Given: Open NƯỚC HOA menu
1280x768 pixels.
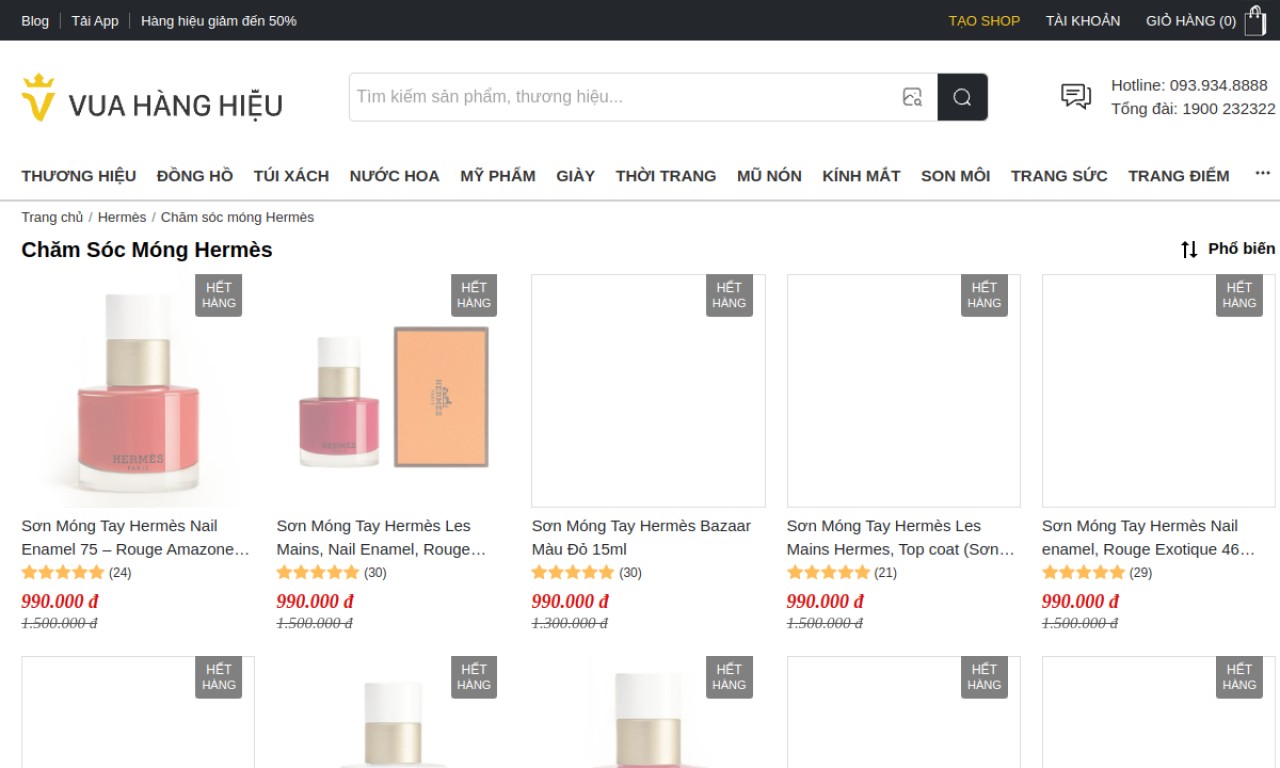Looking at the screenshot, I should click(394, 175).
